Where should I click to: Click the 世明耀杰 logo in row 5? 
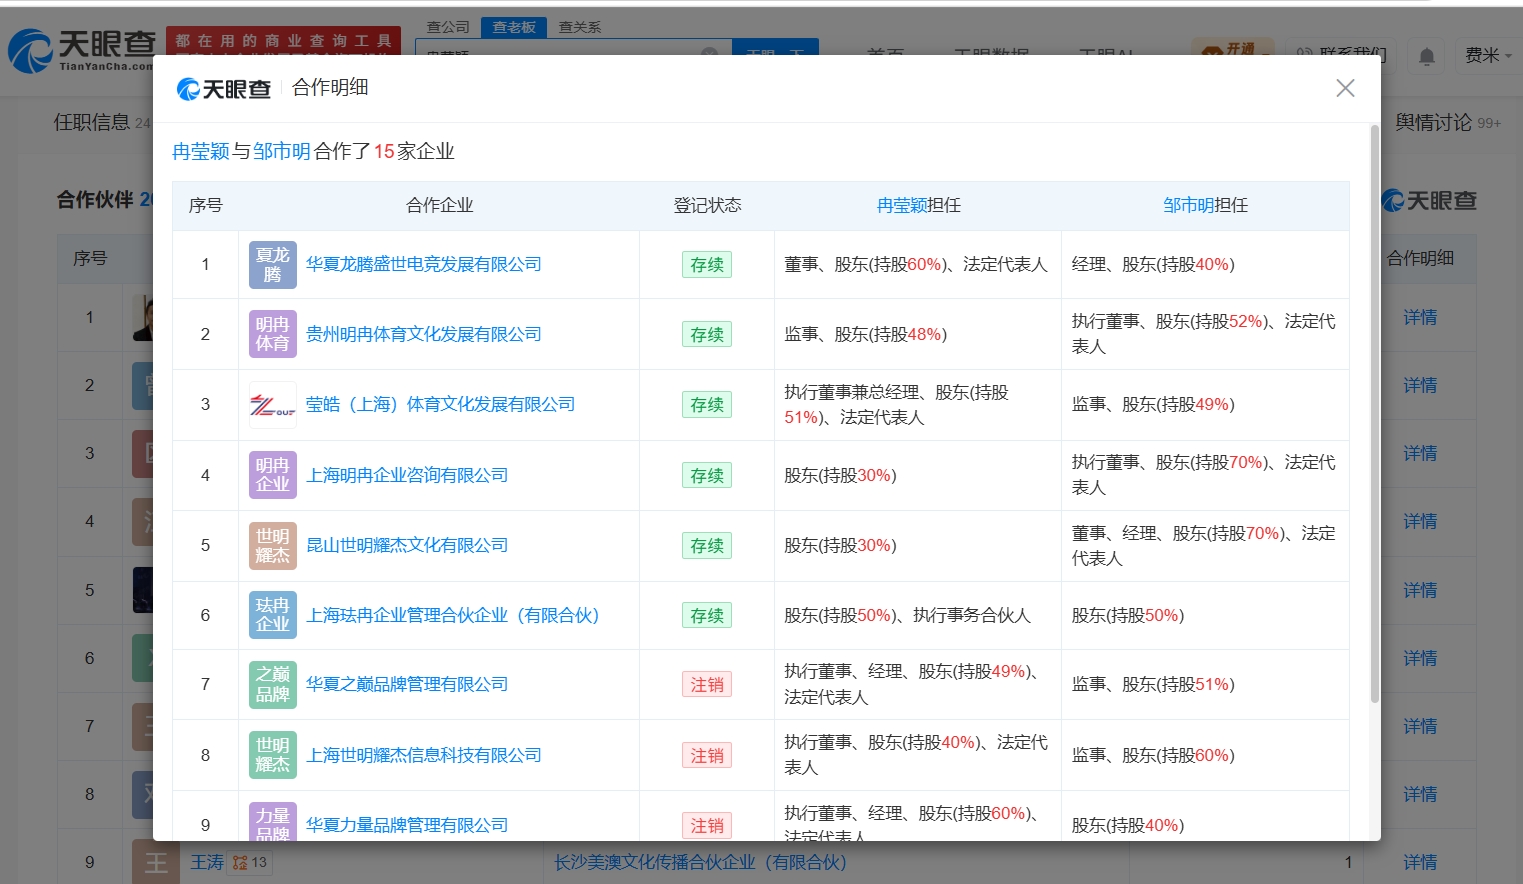tap(273, 546)
